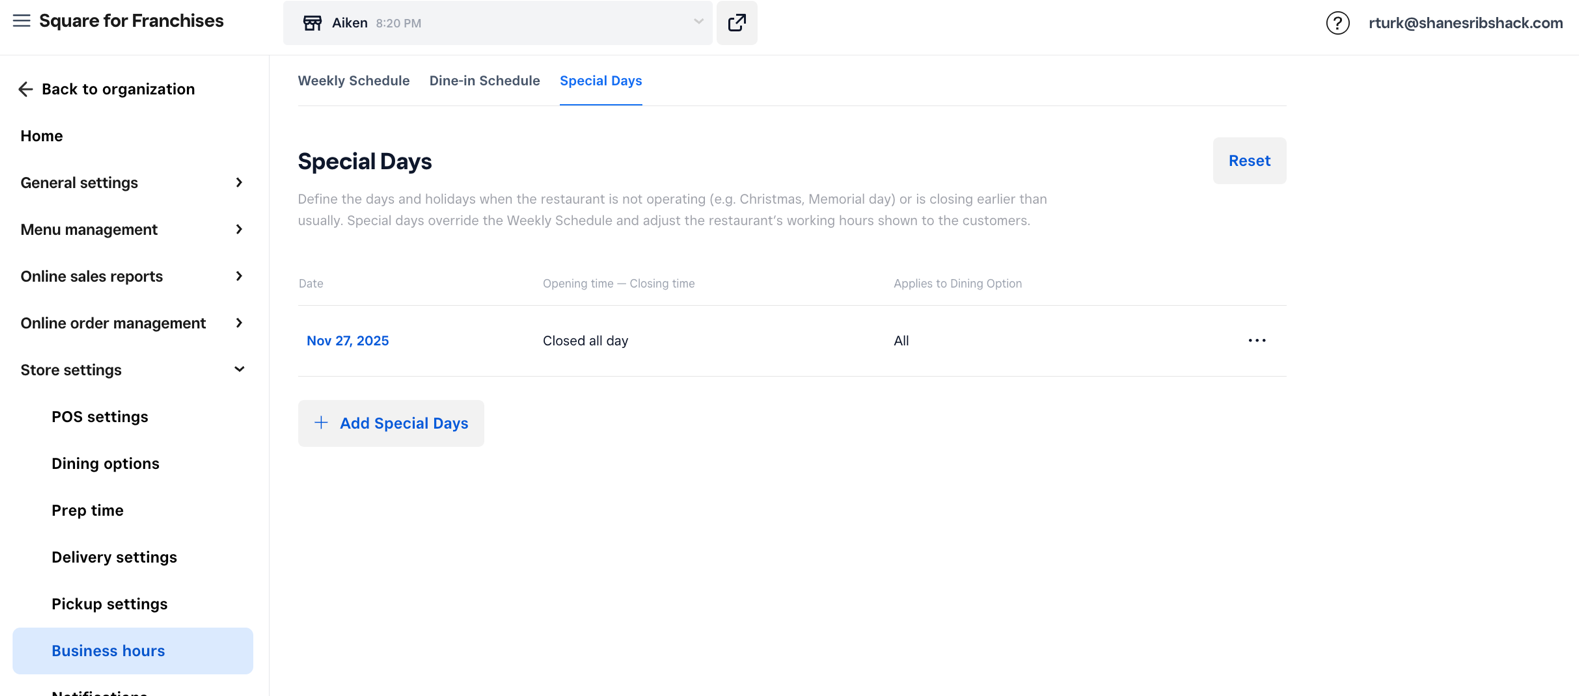
Task: Click Opening time — Closing time header
Action: (x=618, y=284)
